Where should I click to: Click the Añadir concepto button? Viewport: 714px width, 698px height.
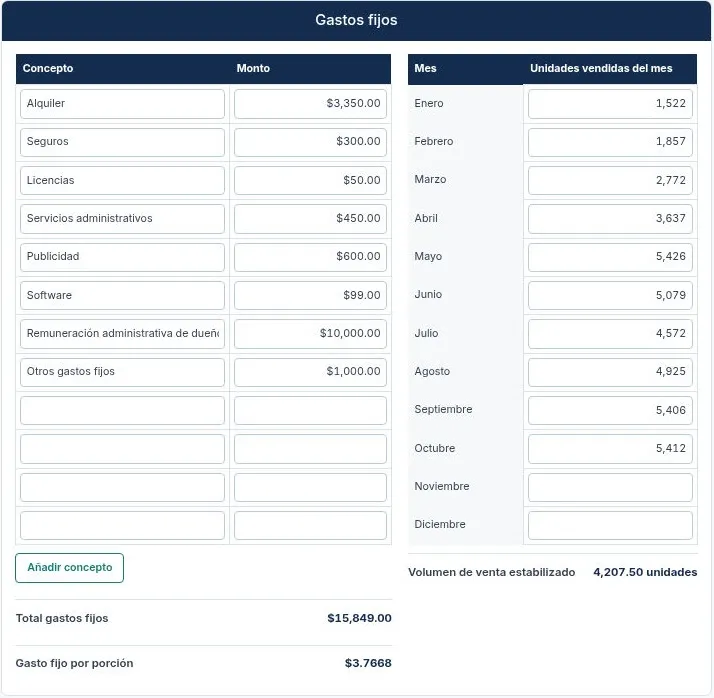[69, 567]
